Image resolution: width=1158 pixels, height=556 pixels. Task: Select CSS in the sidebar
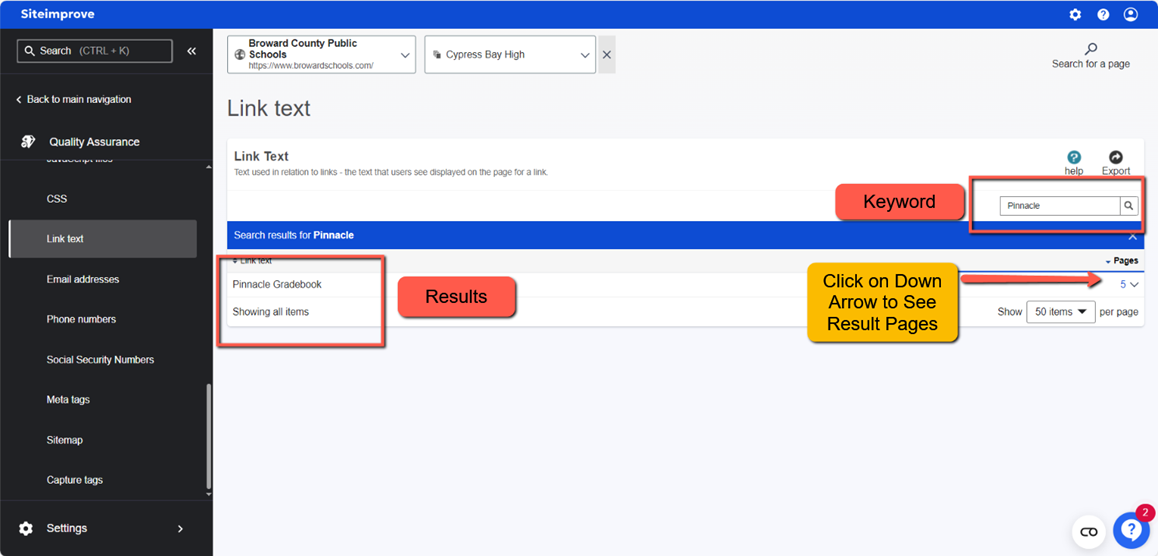tap(57, 199)
